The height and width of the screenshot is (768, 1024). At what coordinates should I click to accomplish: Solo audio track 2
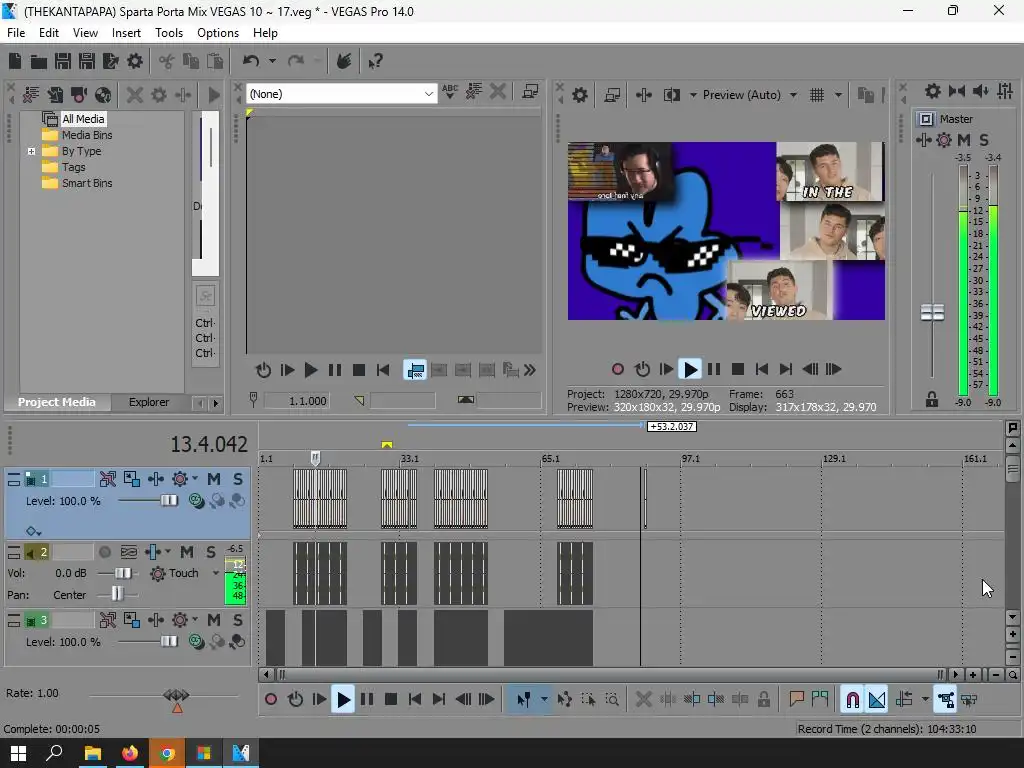point(211,552)
